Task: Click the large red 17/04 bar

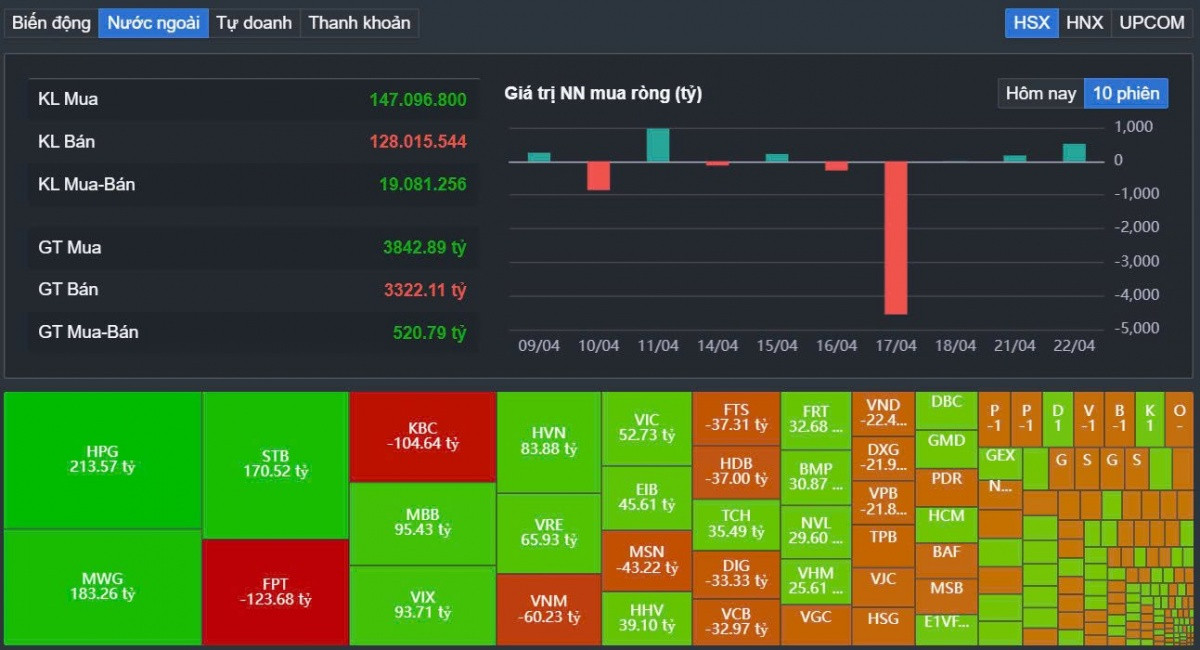Action: tap(896, 238)
